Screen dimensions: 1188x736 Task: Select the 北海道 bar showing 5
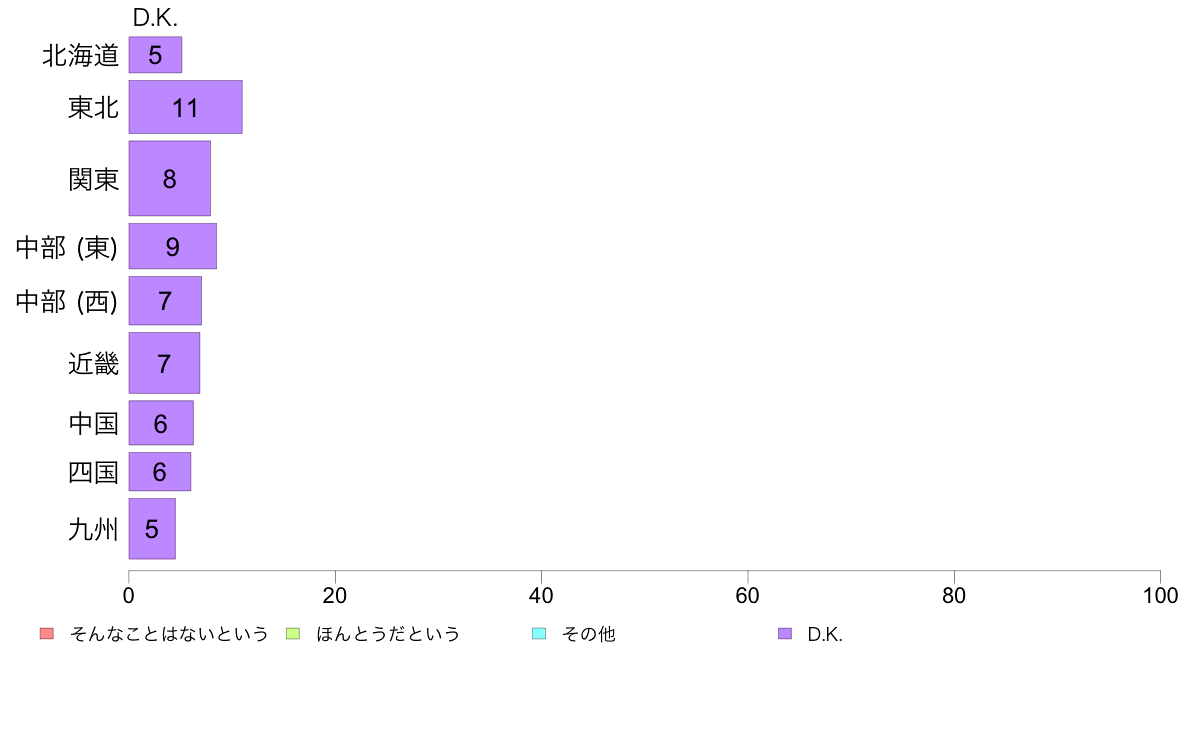pyautogui.click(x=155, y=55)
